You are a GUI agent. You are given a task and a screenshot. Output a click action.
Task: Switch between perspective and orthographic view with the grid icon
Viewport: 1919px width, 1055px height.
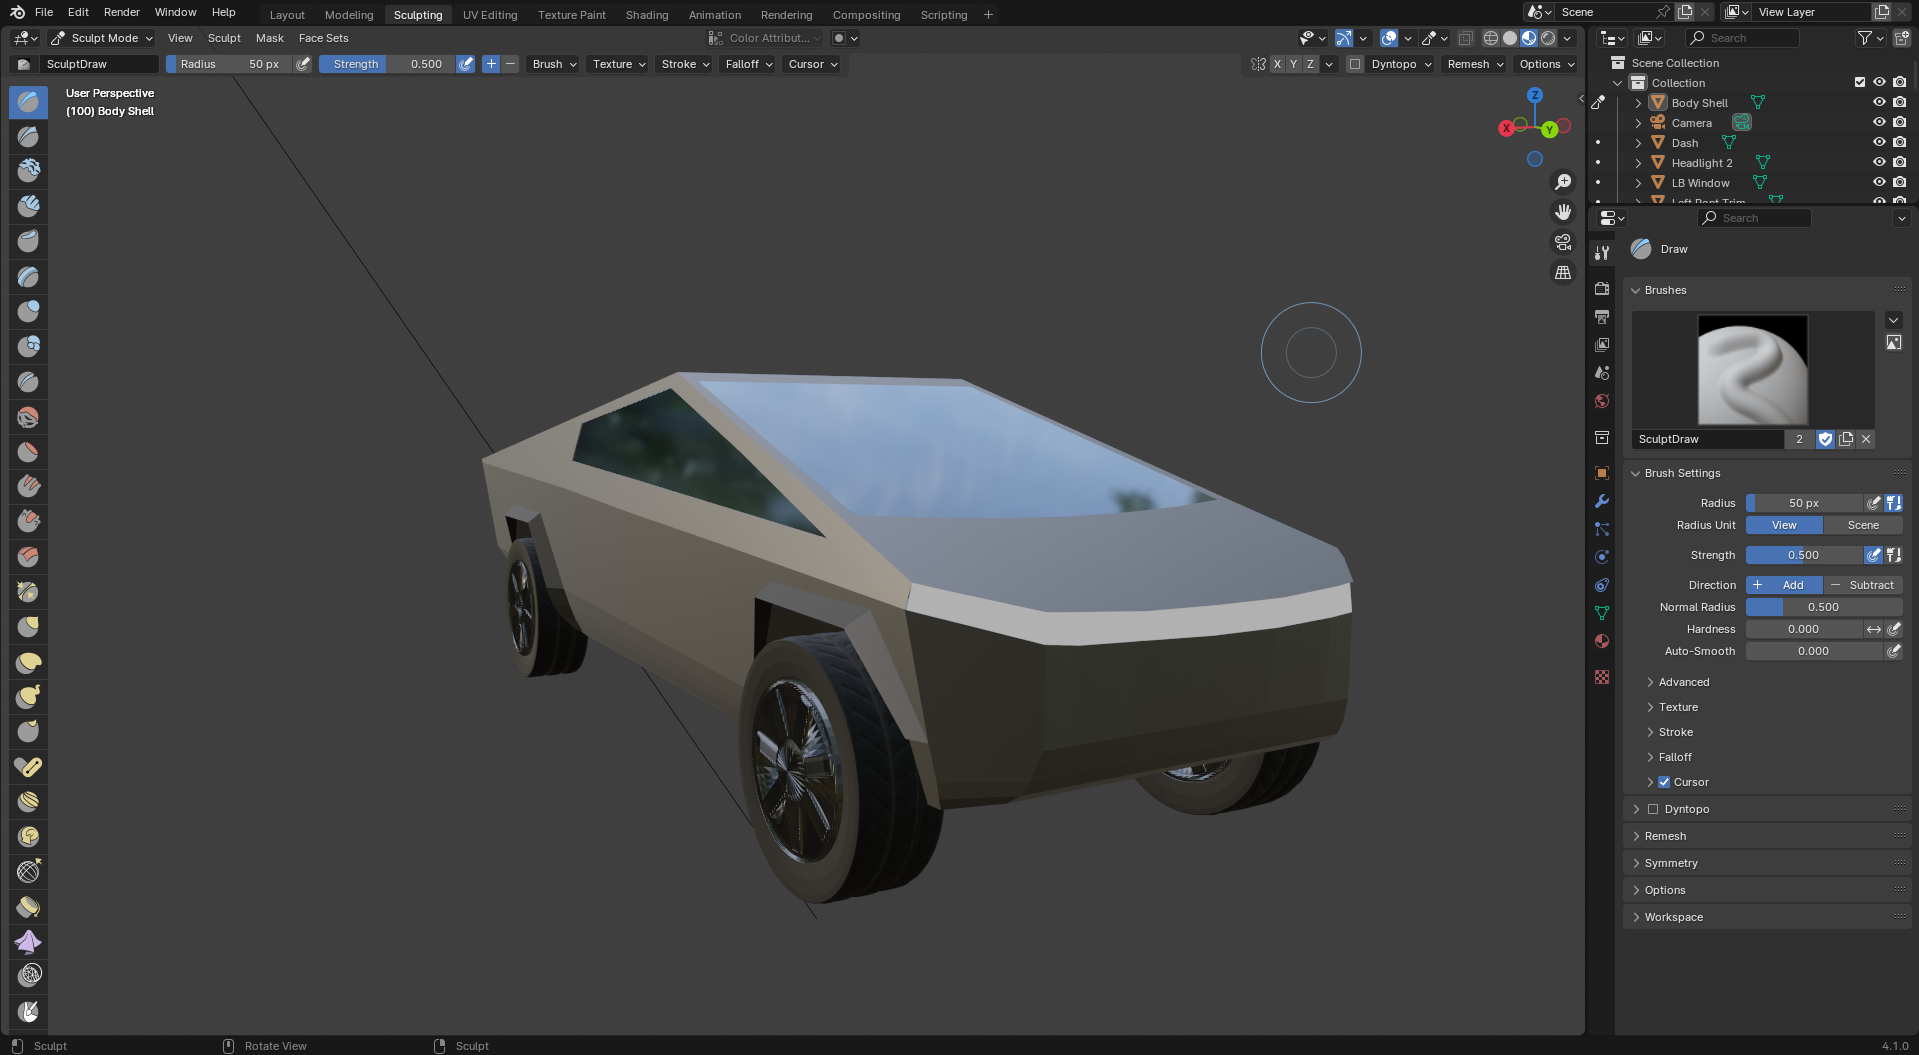[1562, 272]
